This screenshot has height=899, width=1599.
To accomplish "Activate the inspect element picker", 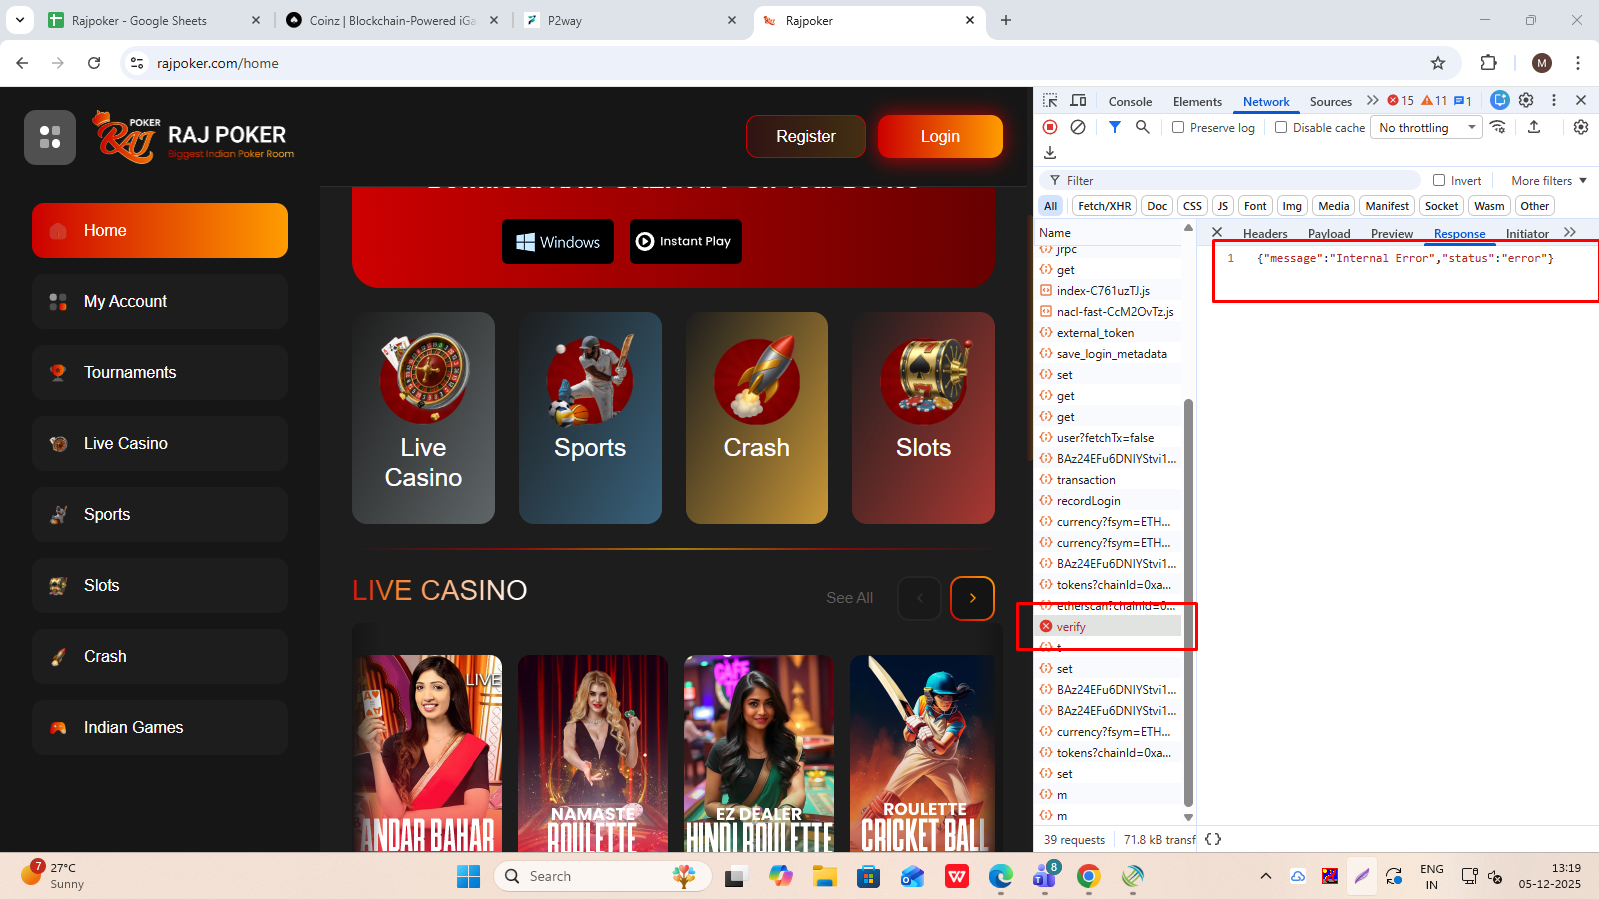I will pyautogui.click(x=1050, y=101).
